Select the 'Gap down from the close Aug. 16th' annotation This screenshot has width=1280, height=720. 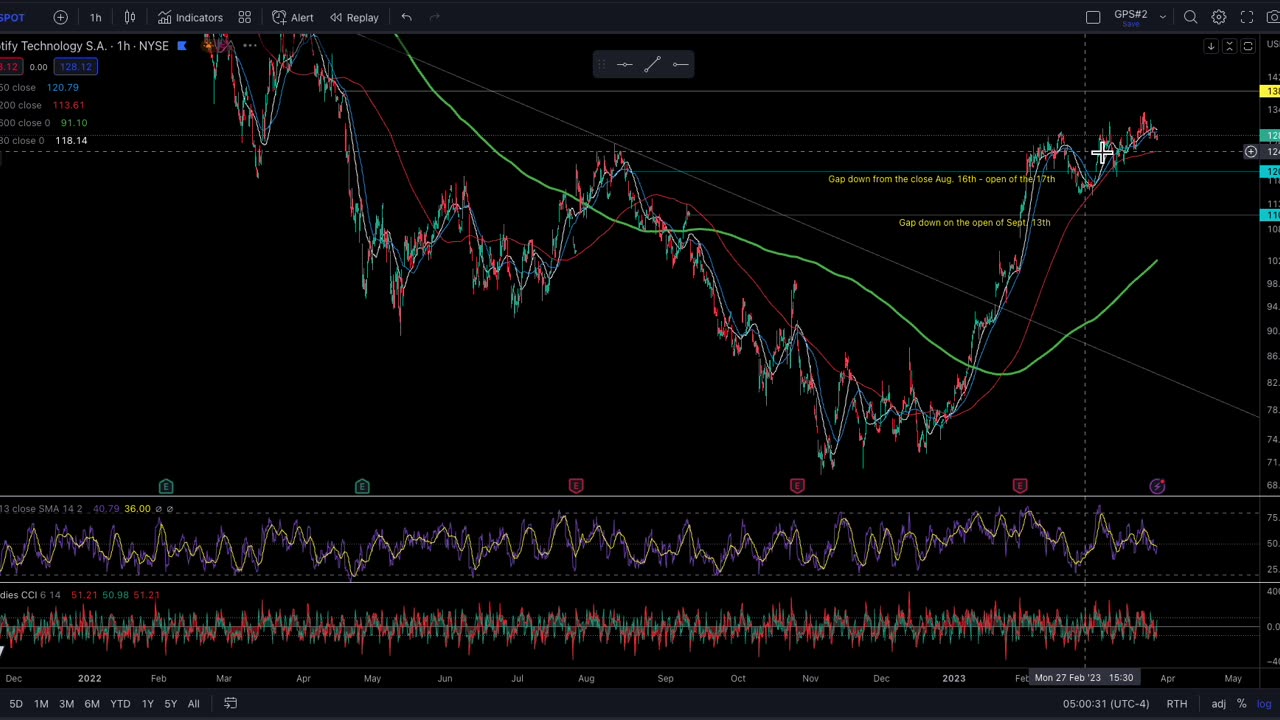[941, 179]
